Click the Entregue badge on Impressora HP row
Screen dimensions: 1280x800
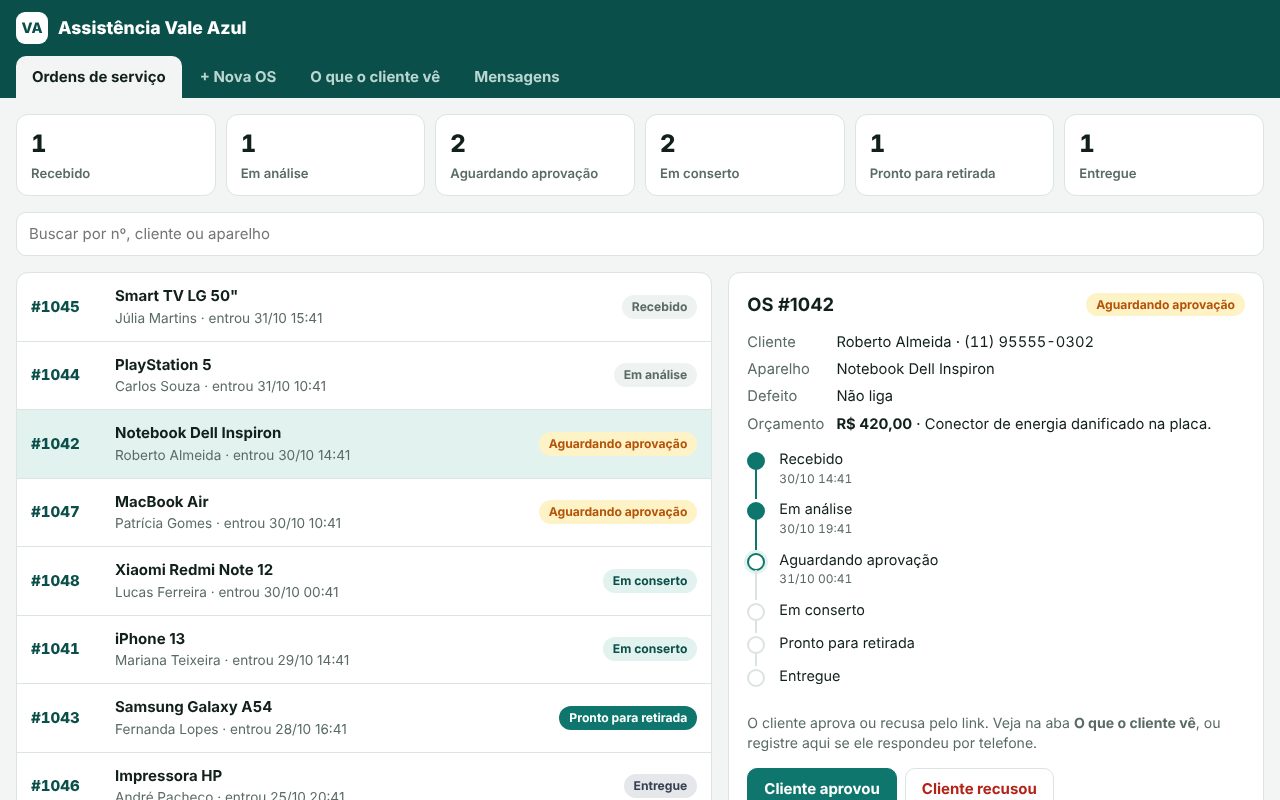[x=660, y=786]
